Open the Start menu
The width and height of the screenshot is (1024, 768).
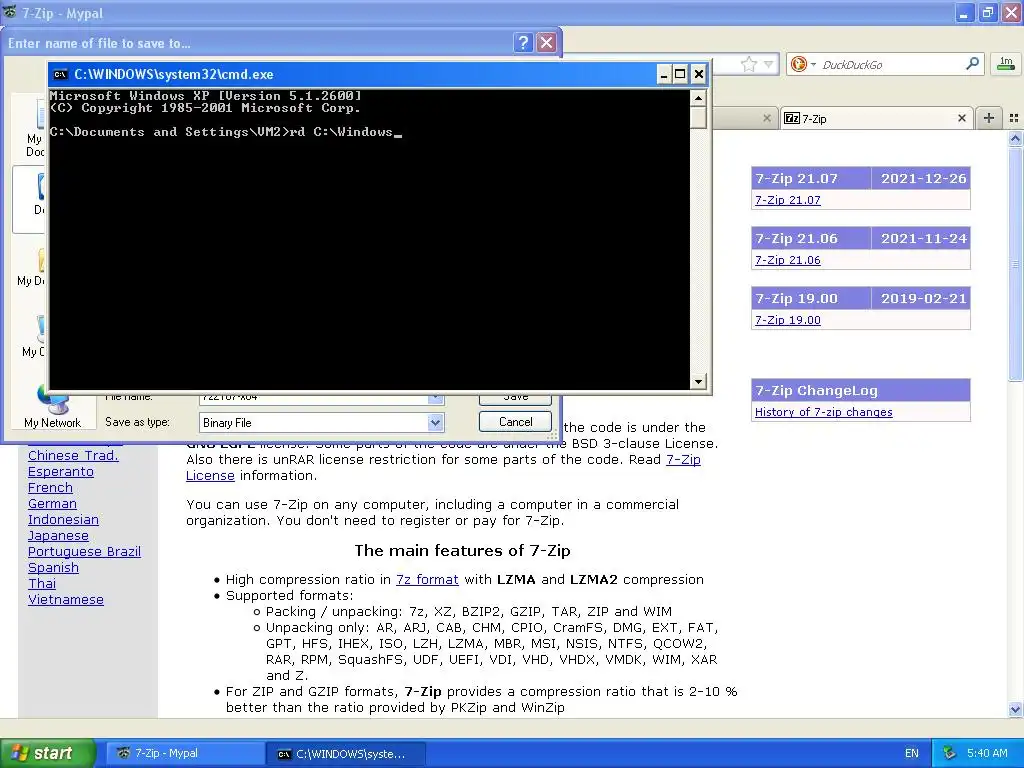point(48,753)
